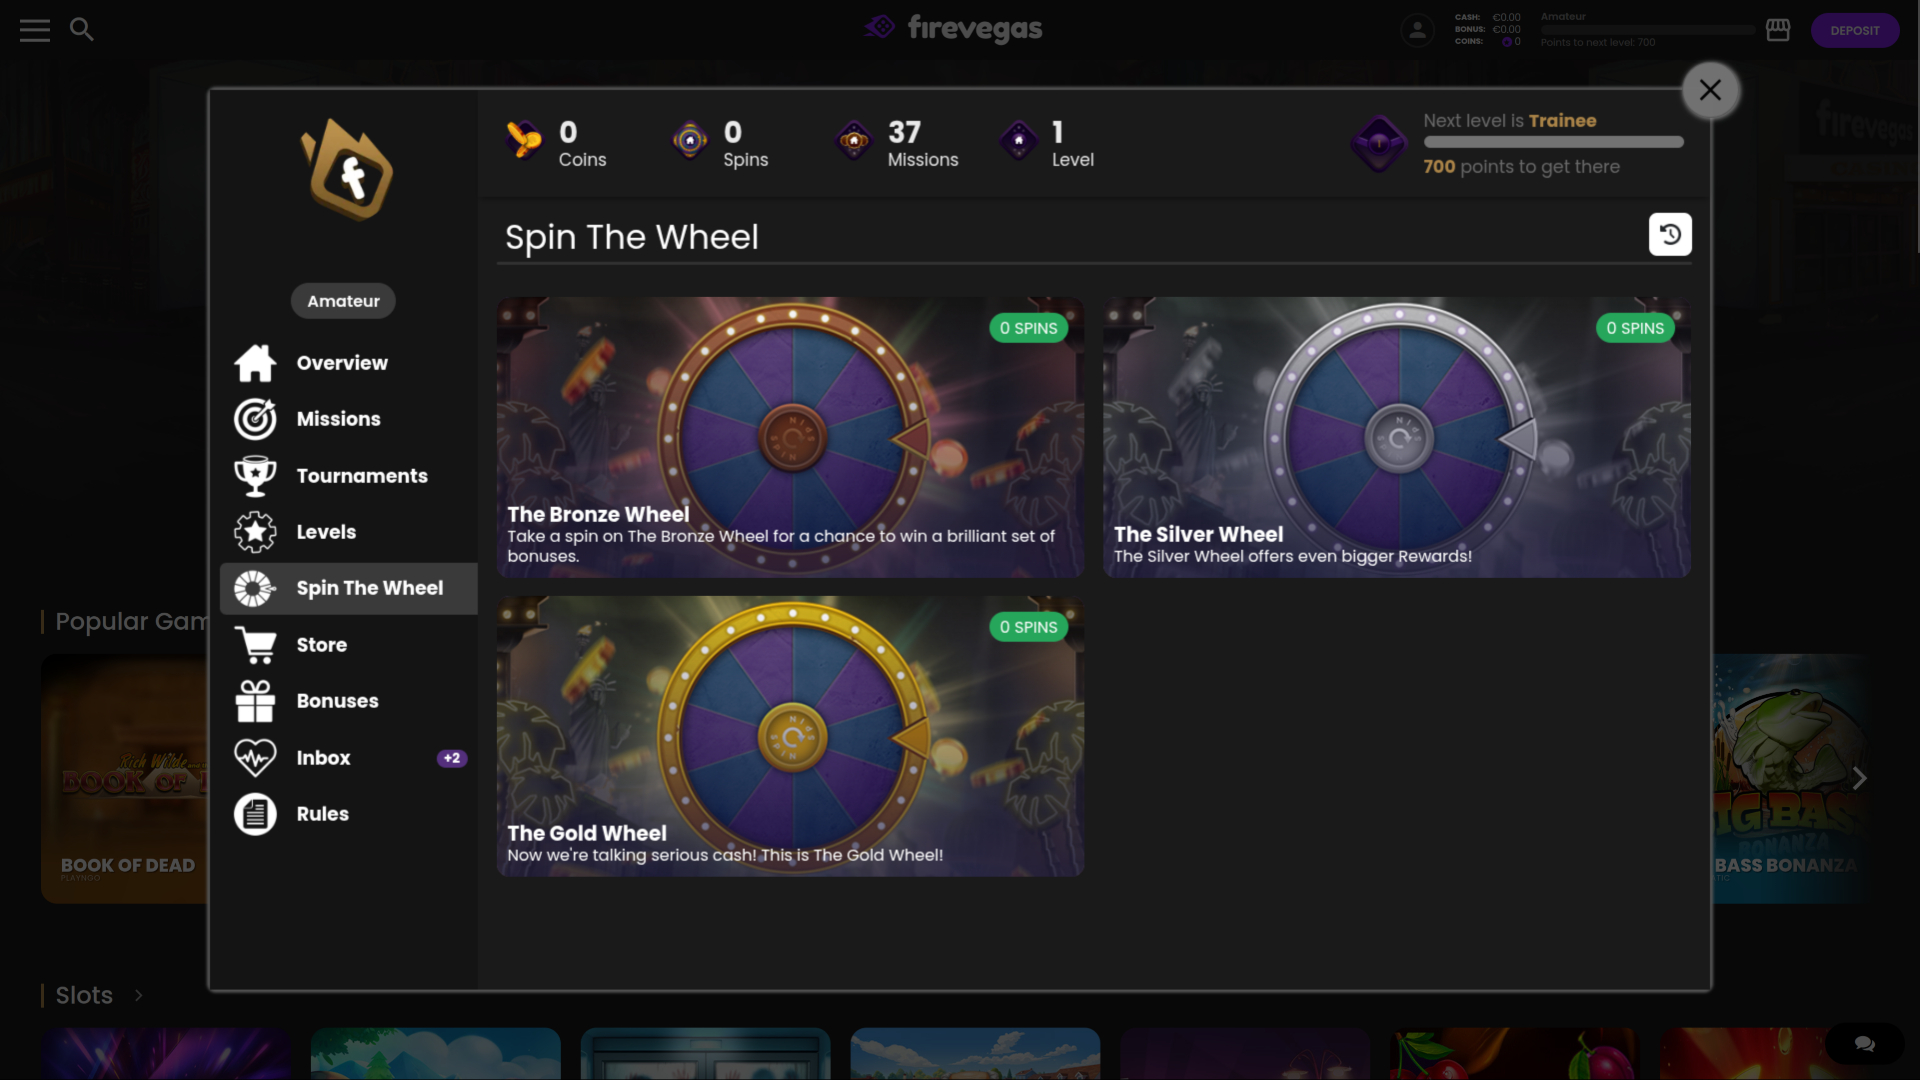The image size is (1920, 1080).
Task: Open The Silver Wheel card
Action: (1396, 437)
